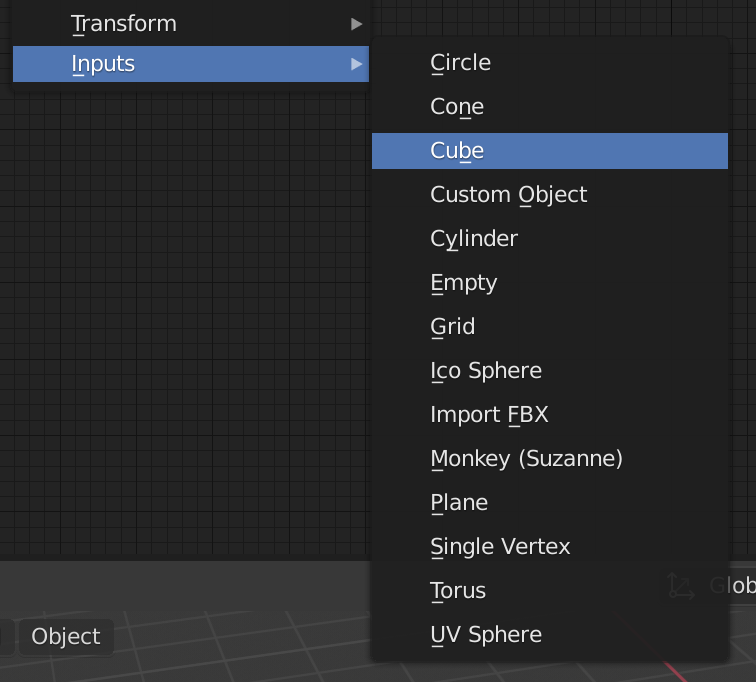Select the Cone input option
Screen dimensions: 756x682
pos(457,107)
